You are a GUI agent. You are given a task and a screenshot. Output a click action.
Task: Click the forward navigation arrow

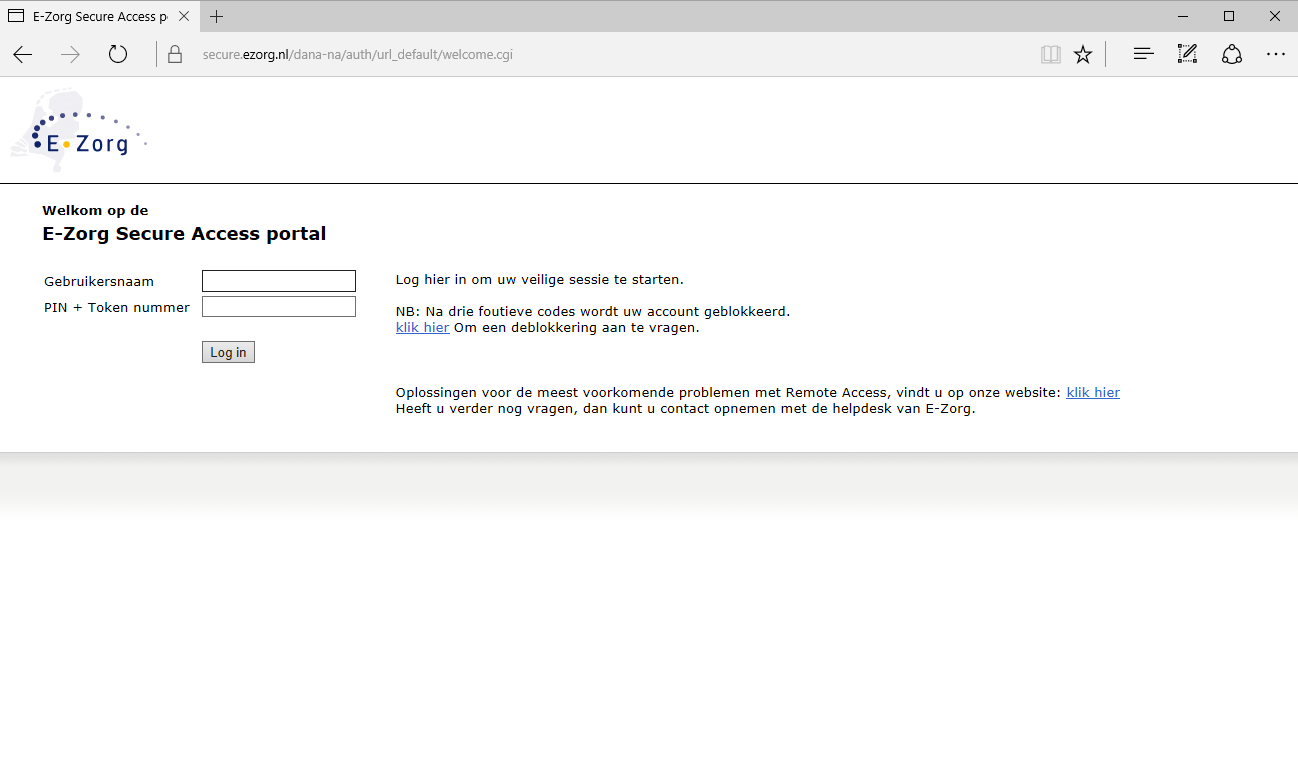70,54
